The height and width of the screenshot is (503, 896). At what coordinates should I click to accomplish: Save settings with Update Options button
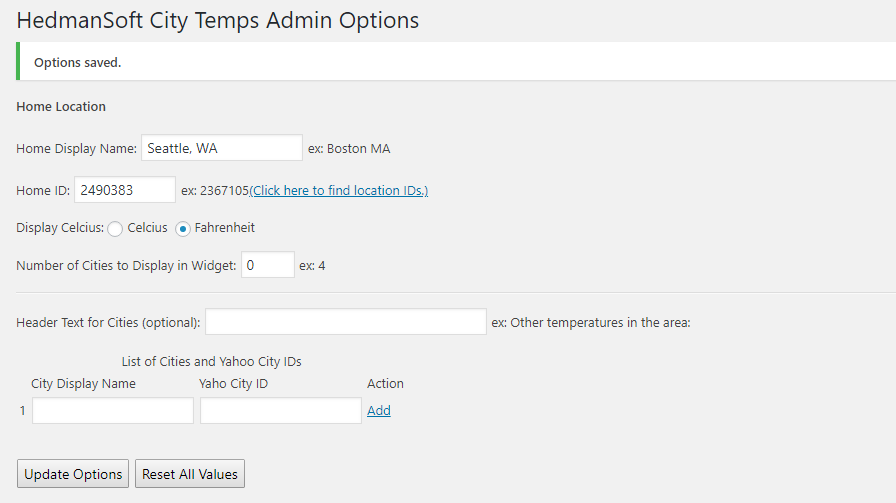tap(73, 474)
